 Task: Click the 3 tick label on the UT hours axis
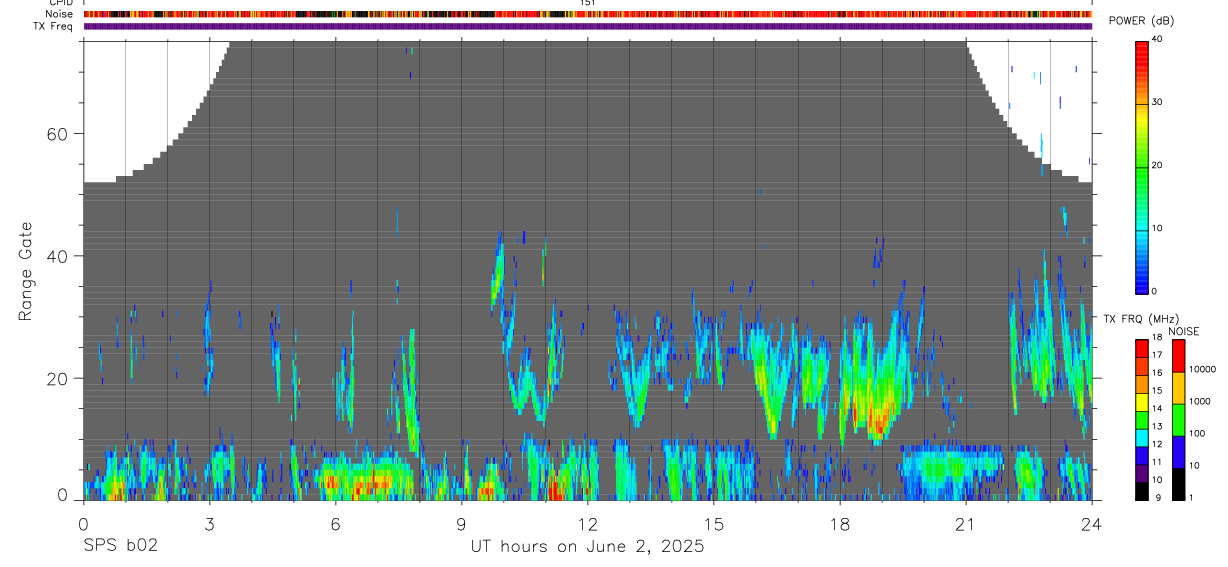209,523
